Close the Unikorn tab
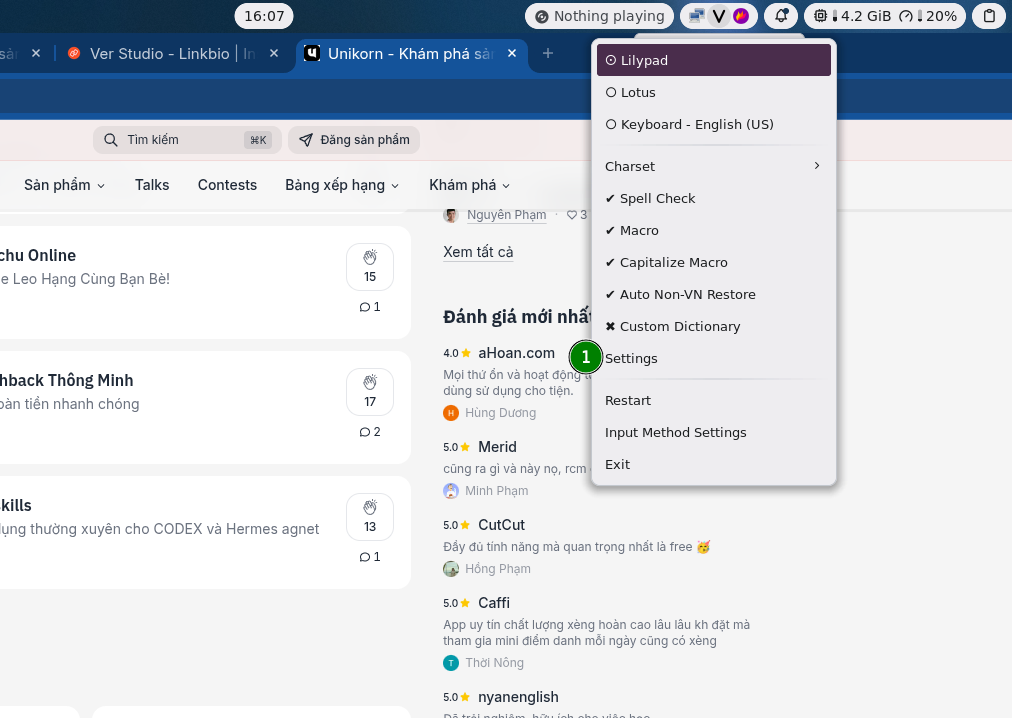This screenshot has width=1012, height=718. pos(512,54)
